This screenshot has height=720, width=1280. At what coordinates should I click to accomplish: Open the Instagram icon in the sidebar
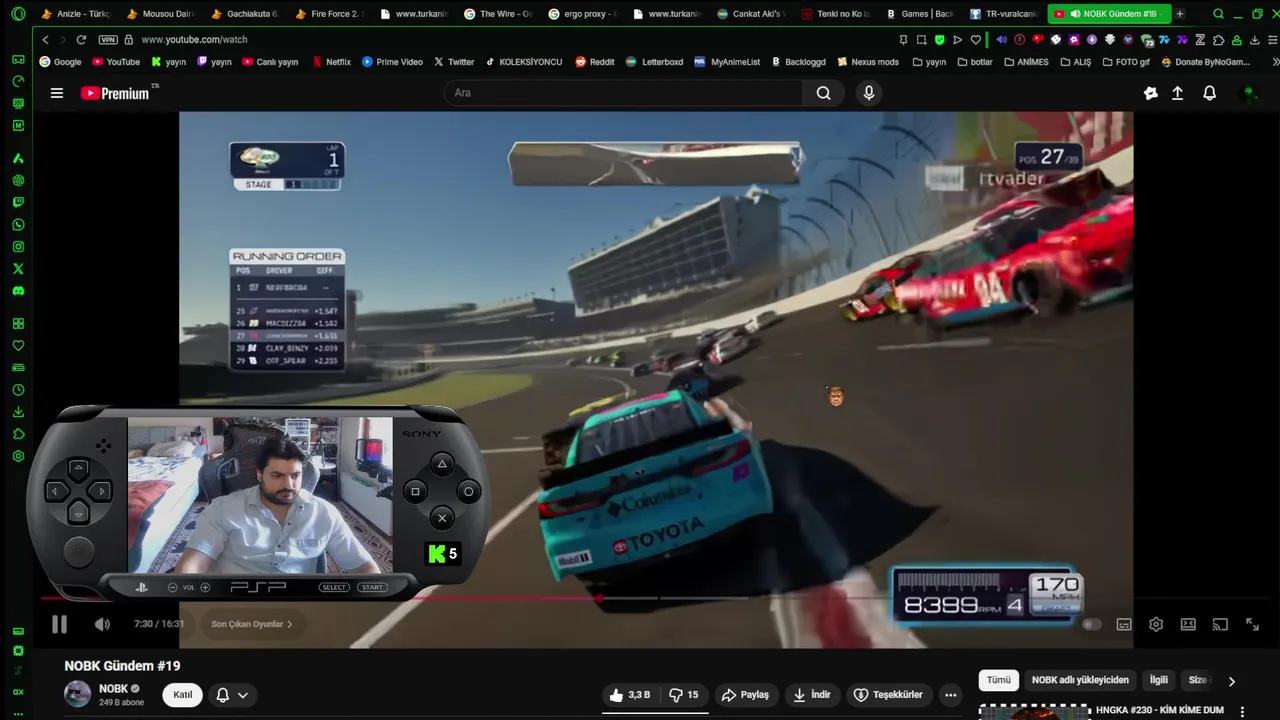tap(18, 247)
